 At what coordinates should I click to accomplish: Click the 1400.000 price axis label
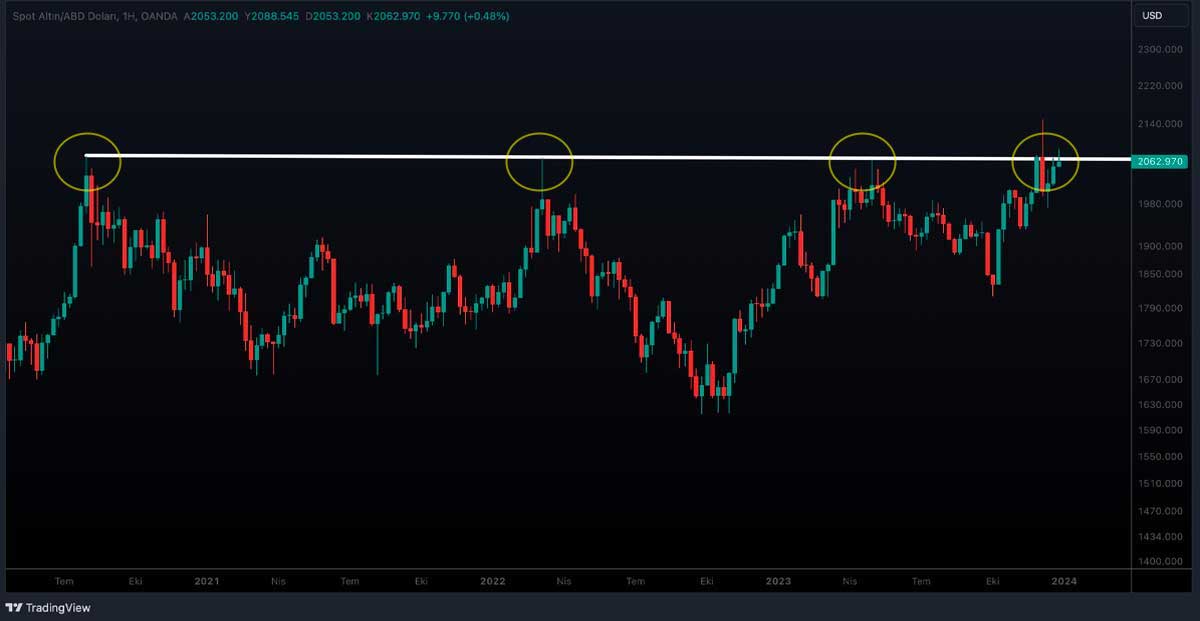(1162, 561)
